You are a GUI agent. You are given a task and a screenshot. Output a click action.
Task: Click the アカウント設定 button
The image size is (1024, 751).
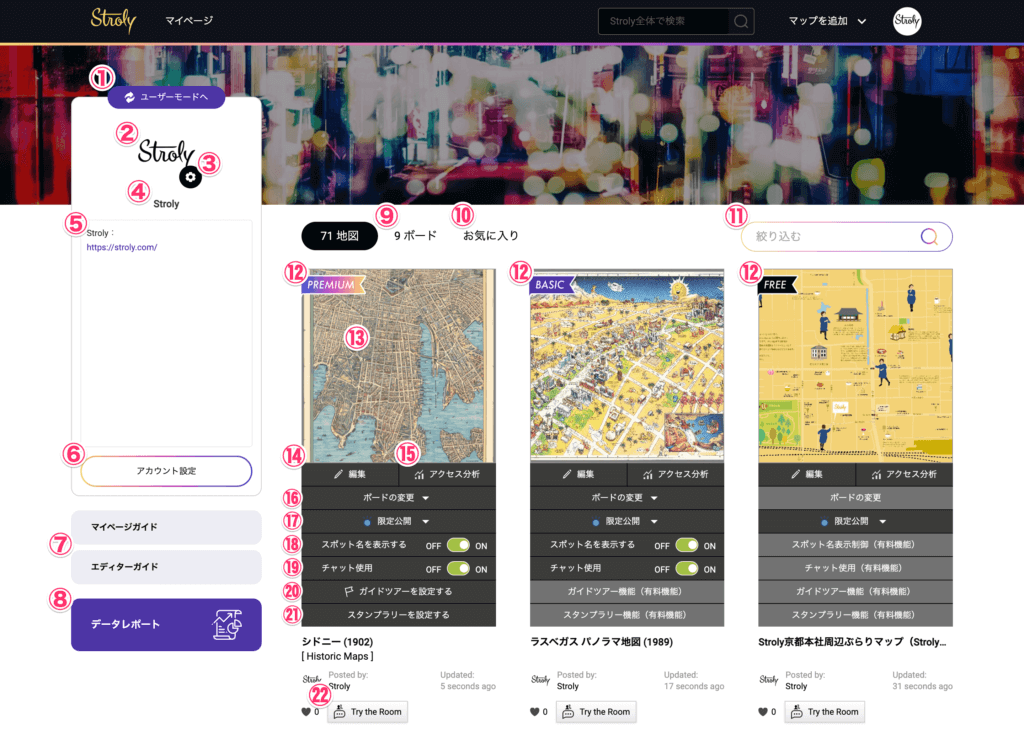166,471
